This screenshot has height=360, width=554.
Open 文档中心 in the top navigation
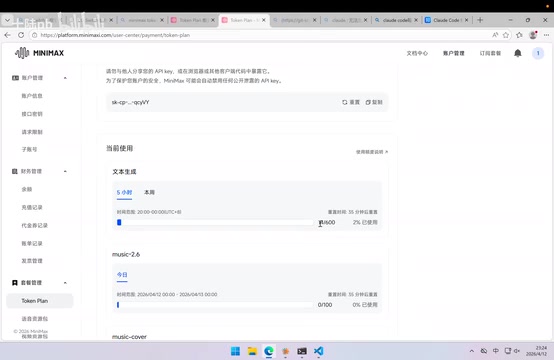417,53
